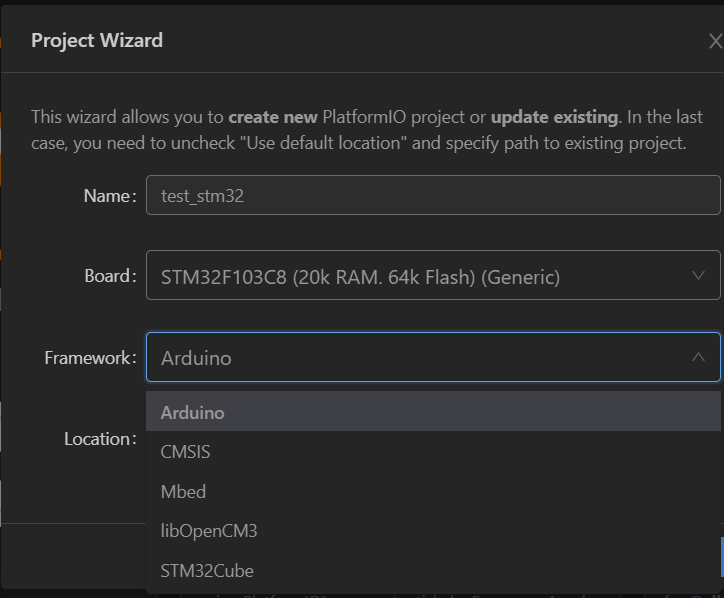The image size is (724, 598).
Task: Click the Board field label
Action: coord(110,276)
